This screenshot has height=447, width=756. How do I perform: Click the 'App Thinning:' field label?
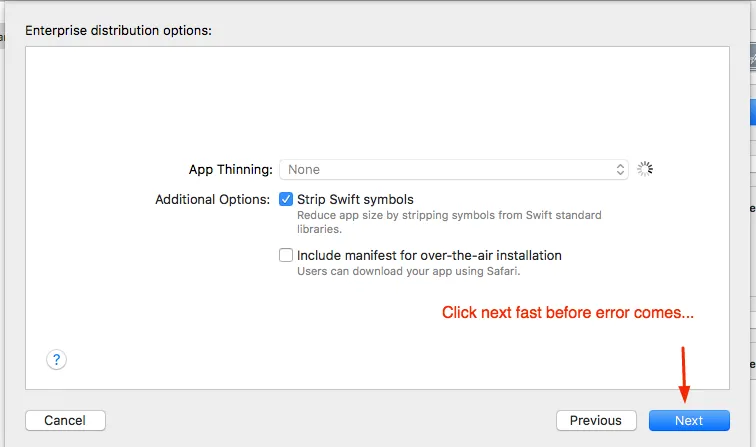[230, 170]
